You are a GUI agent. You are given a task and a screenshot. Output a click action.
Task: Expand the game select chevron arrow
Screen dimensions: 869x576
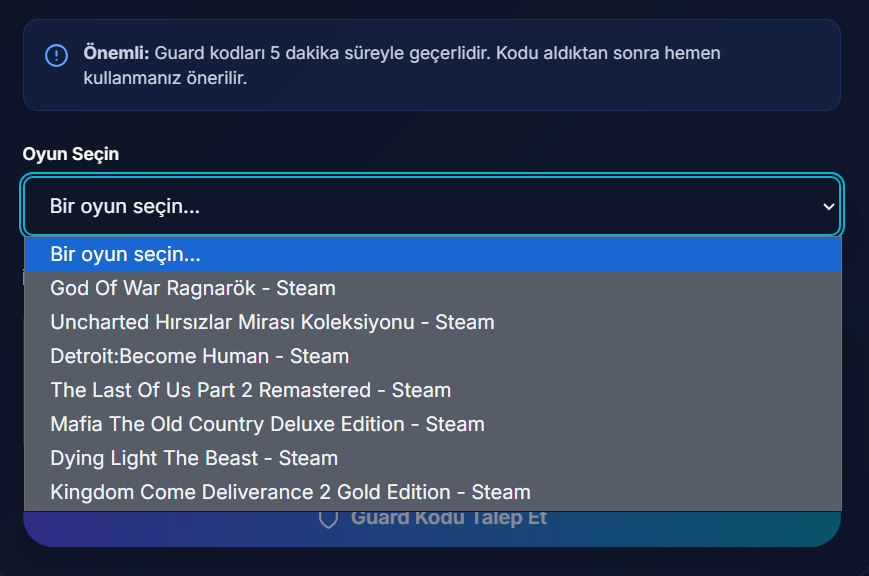tap(829, 207)
